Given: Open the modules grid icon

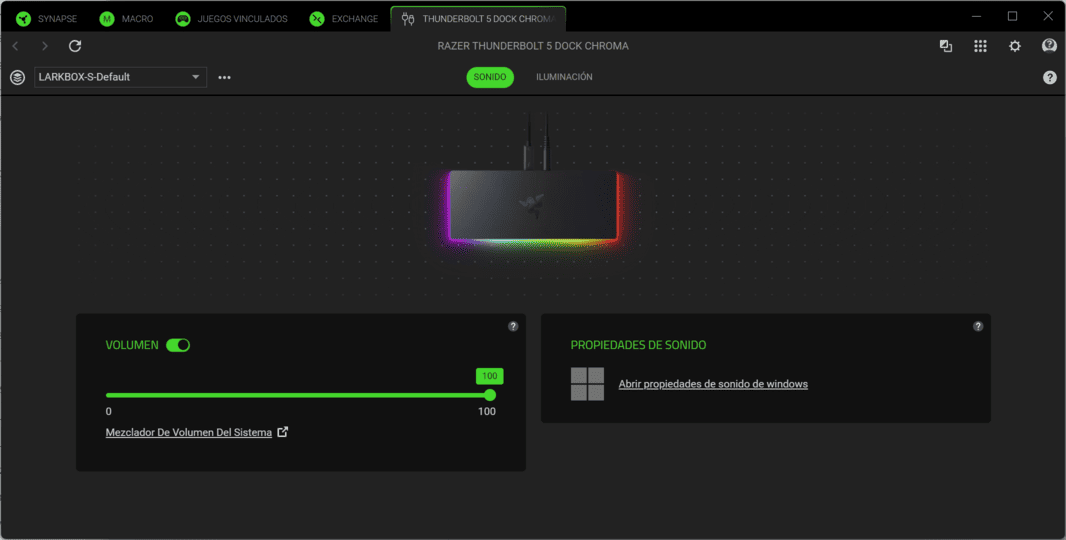Looking at the screenshot, I should [x=980, y=46].
